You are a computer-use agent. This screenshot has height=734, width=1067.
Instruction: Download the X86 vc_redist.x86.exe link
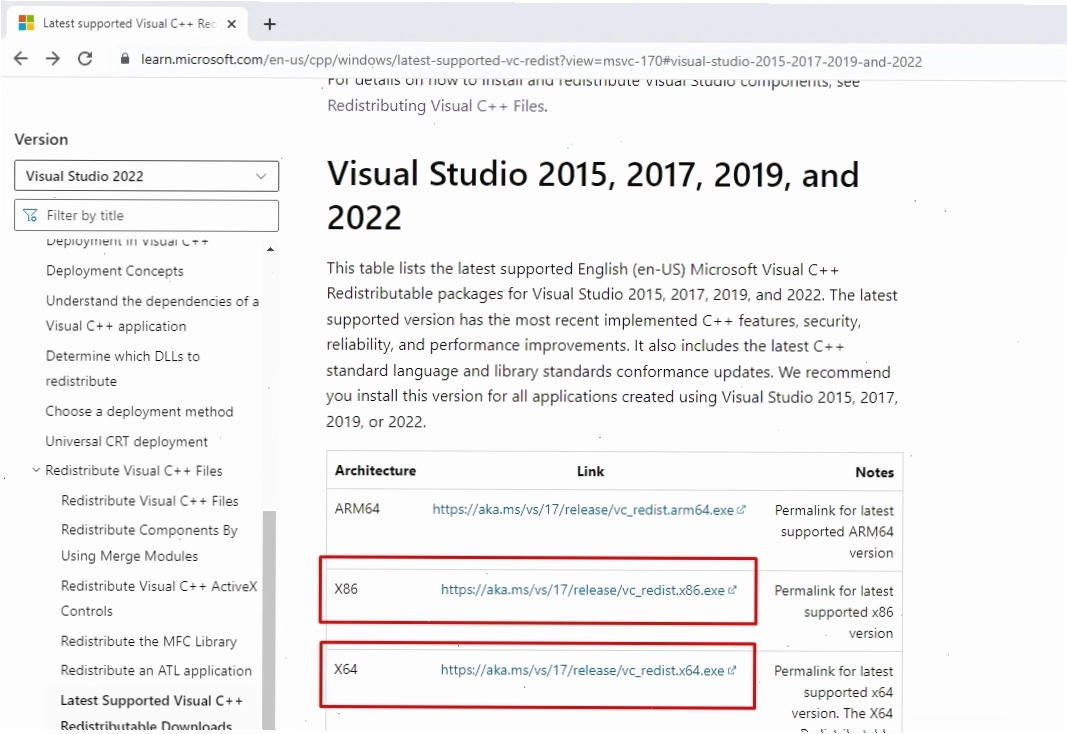click(x=582, y=590)
